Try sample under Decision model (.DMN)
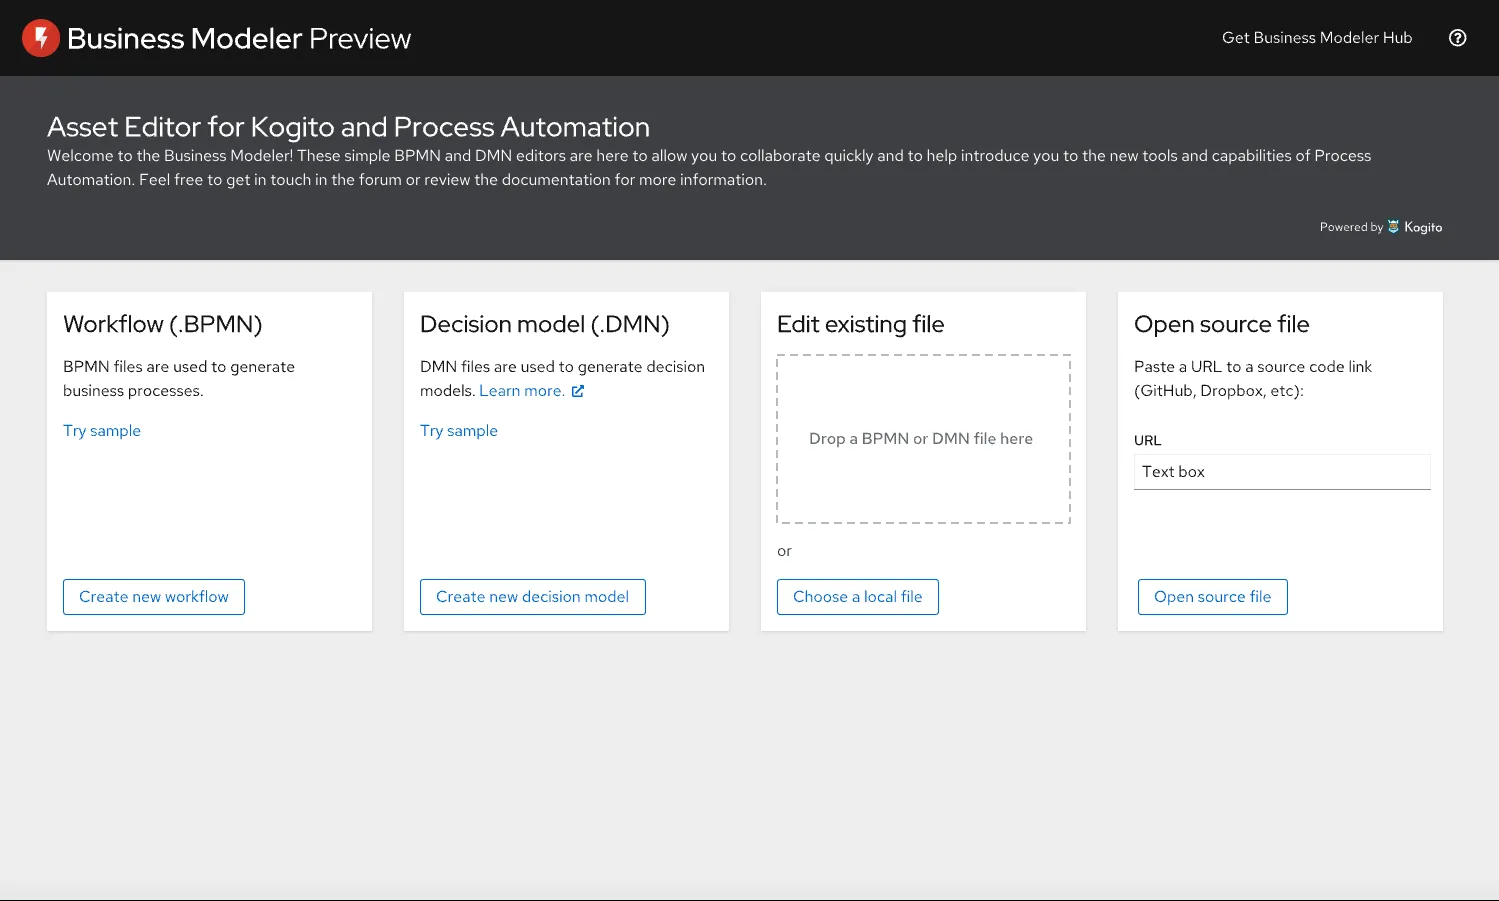This screenshot has height=901, width=1499. coord(459,431)
